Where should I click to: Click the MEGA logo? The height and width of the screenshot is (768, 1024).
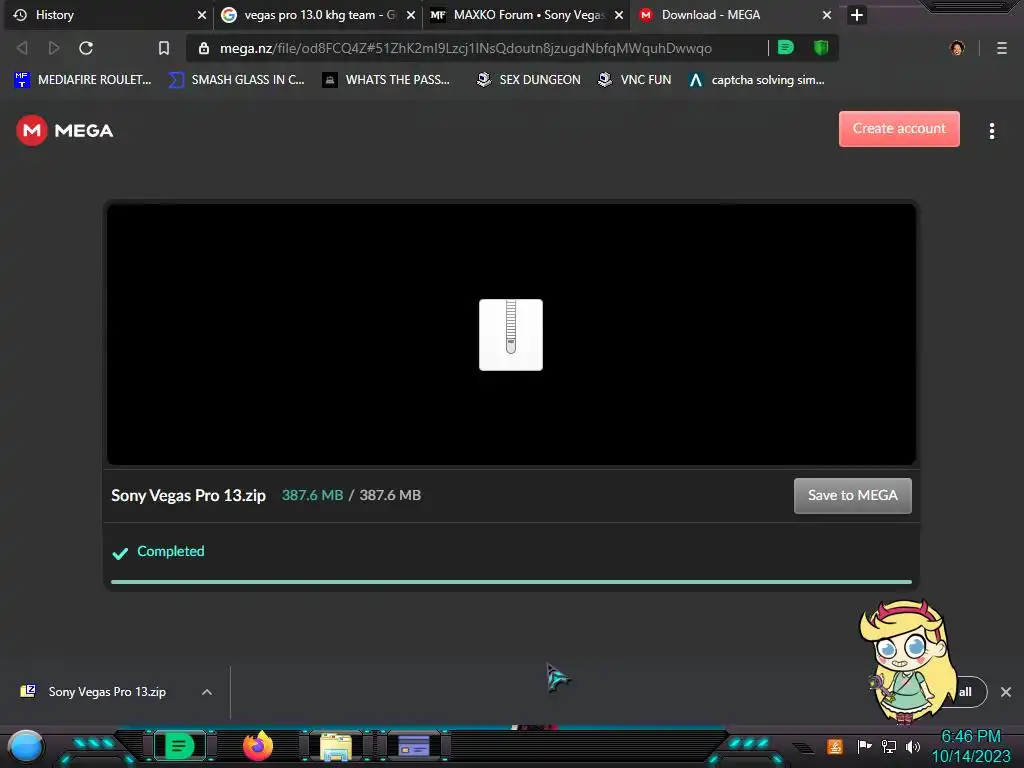(65, 131)
